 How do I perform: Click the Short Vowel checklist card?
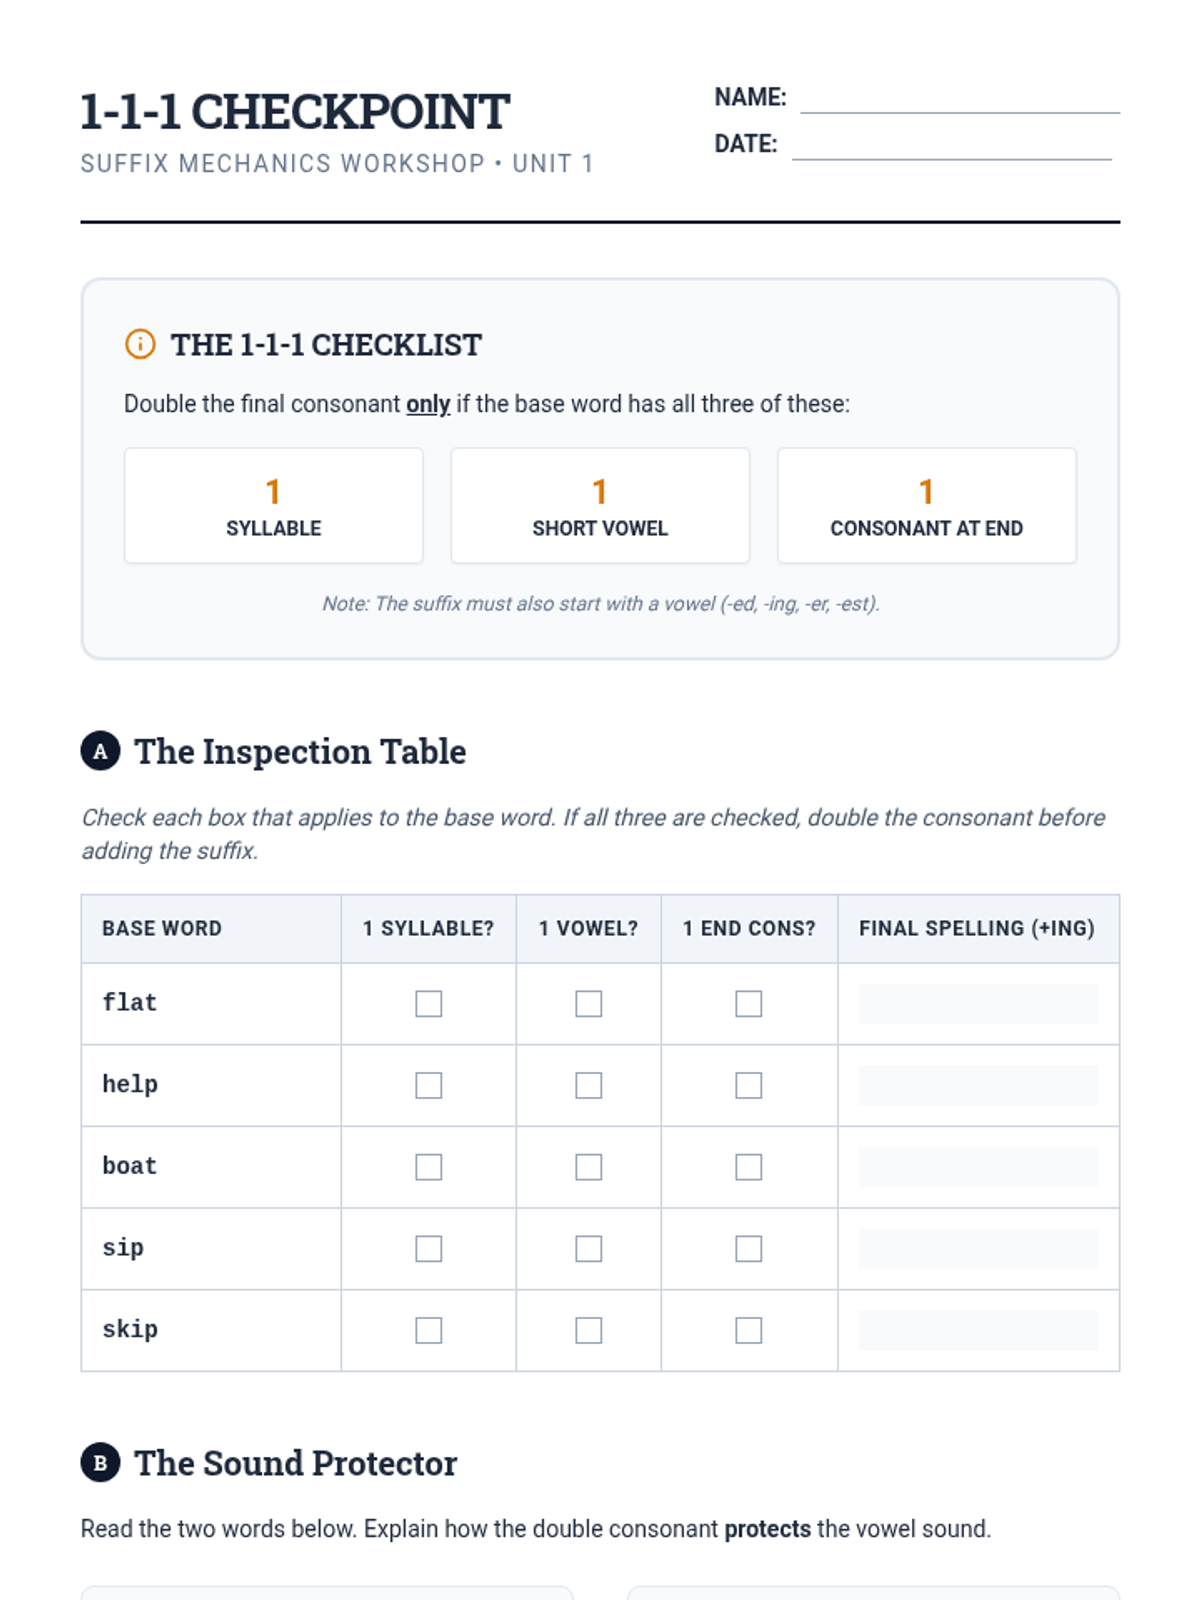coord(600,506)
